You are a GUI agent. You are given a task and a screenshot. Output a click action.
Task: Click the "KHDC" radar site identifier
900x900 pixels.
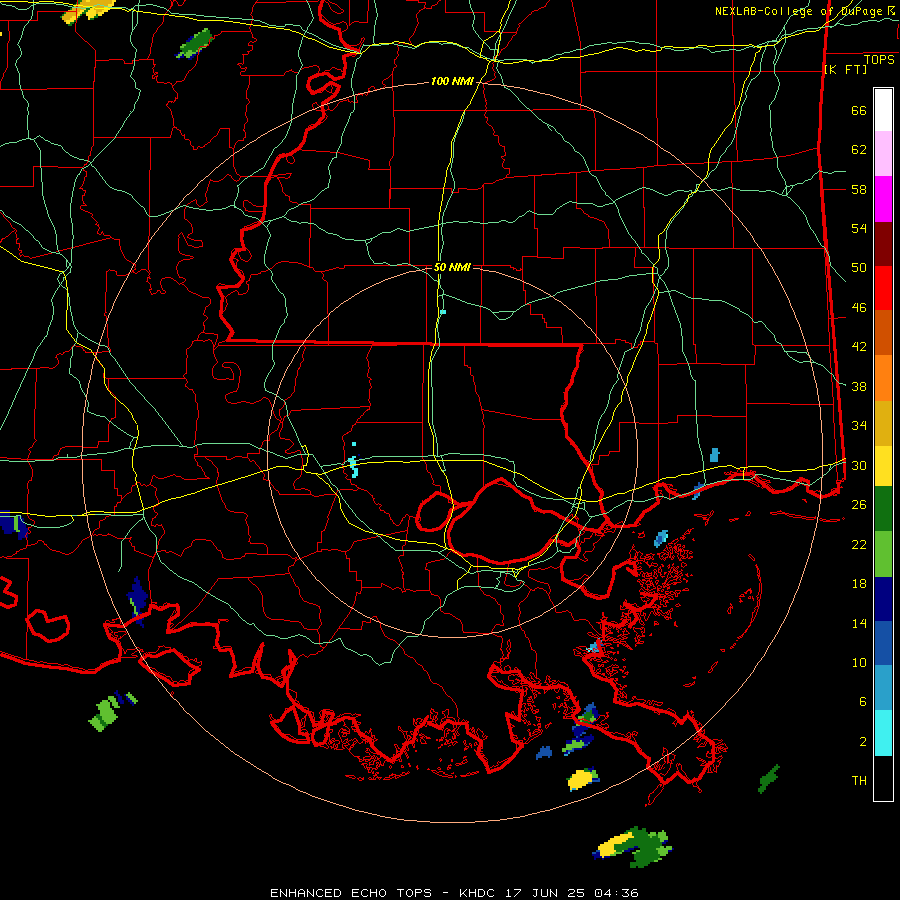[478, 893]
